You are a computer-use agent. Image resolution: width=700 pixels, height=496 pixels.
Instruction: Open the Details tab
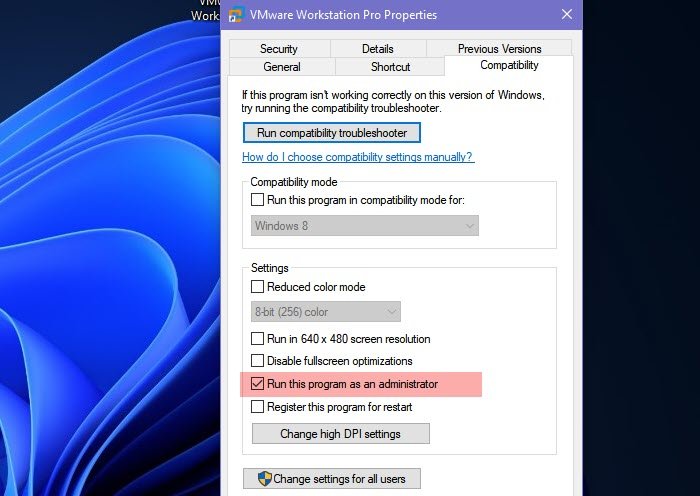tap(378, 49)
